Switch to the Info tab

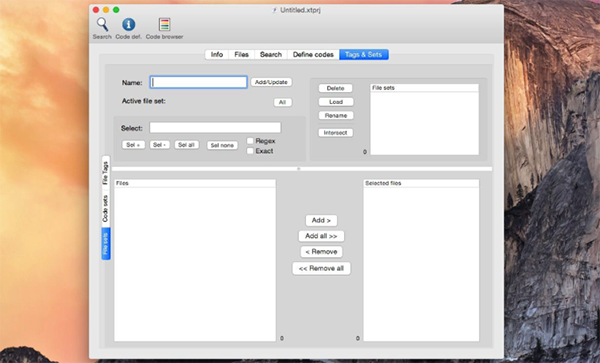(x=217, y=55)
